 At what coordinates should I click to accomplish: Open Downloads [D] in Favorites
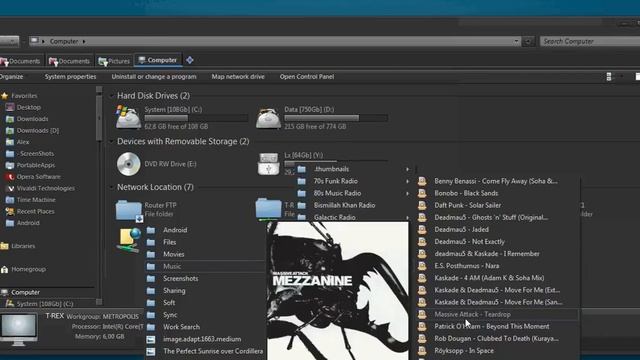pyautogui.click(x=38, y=131)
